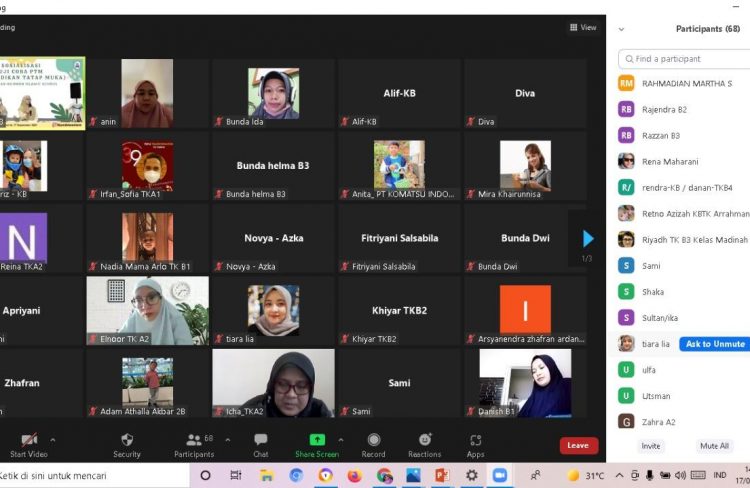The image size is (750, 488).
Task: Click the taskbar search box
Action: pos(93,476)
